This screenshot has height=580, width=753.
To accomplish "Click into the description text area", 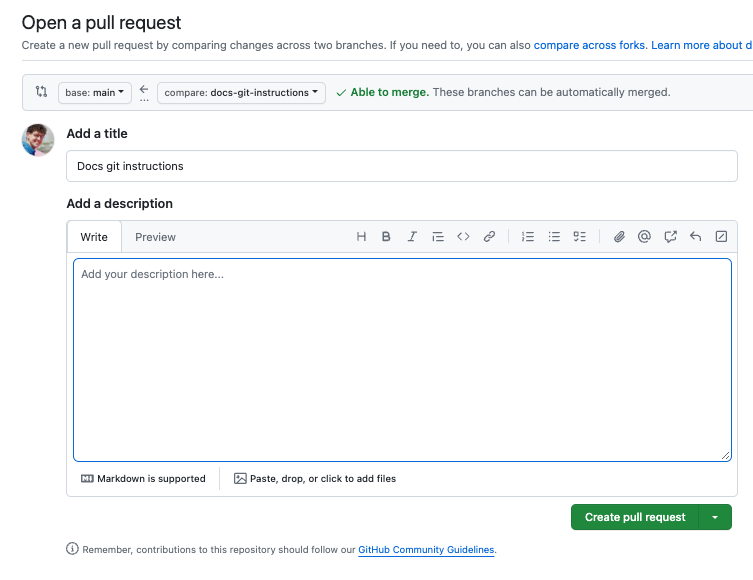I will point(402,360).
